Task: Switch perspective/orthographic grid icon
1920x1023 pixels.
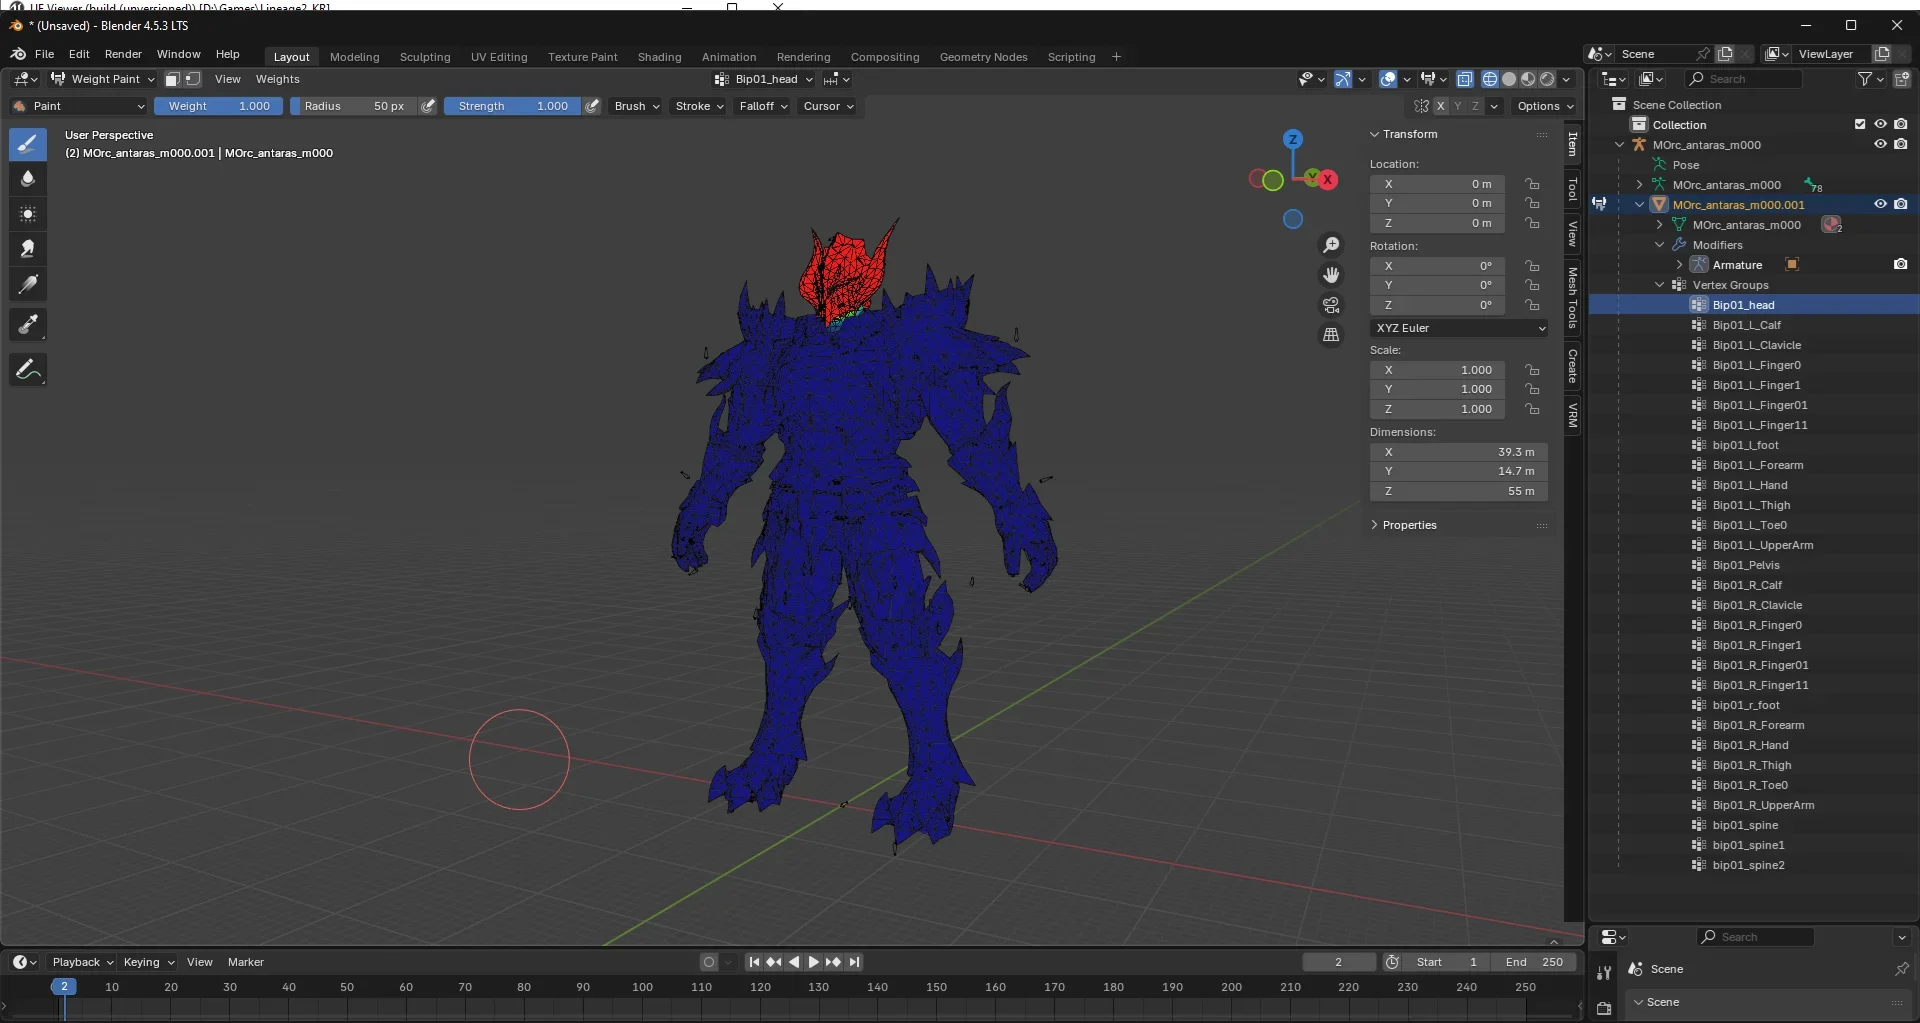Action: pyautogui.click(x=1331, y=335)
